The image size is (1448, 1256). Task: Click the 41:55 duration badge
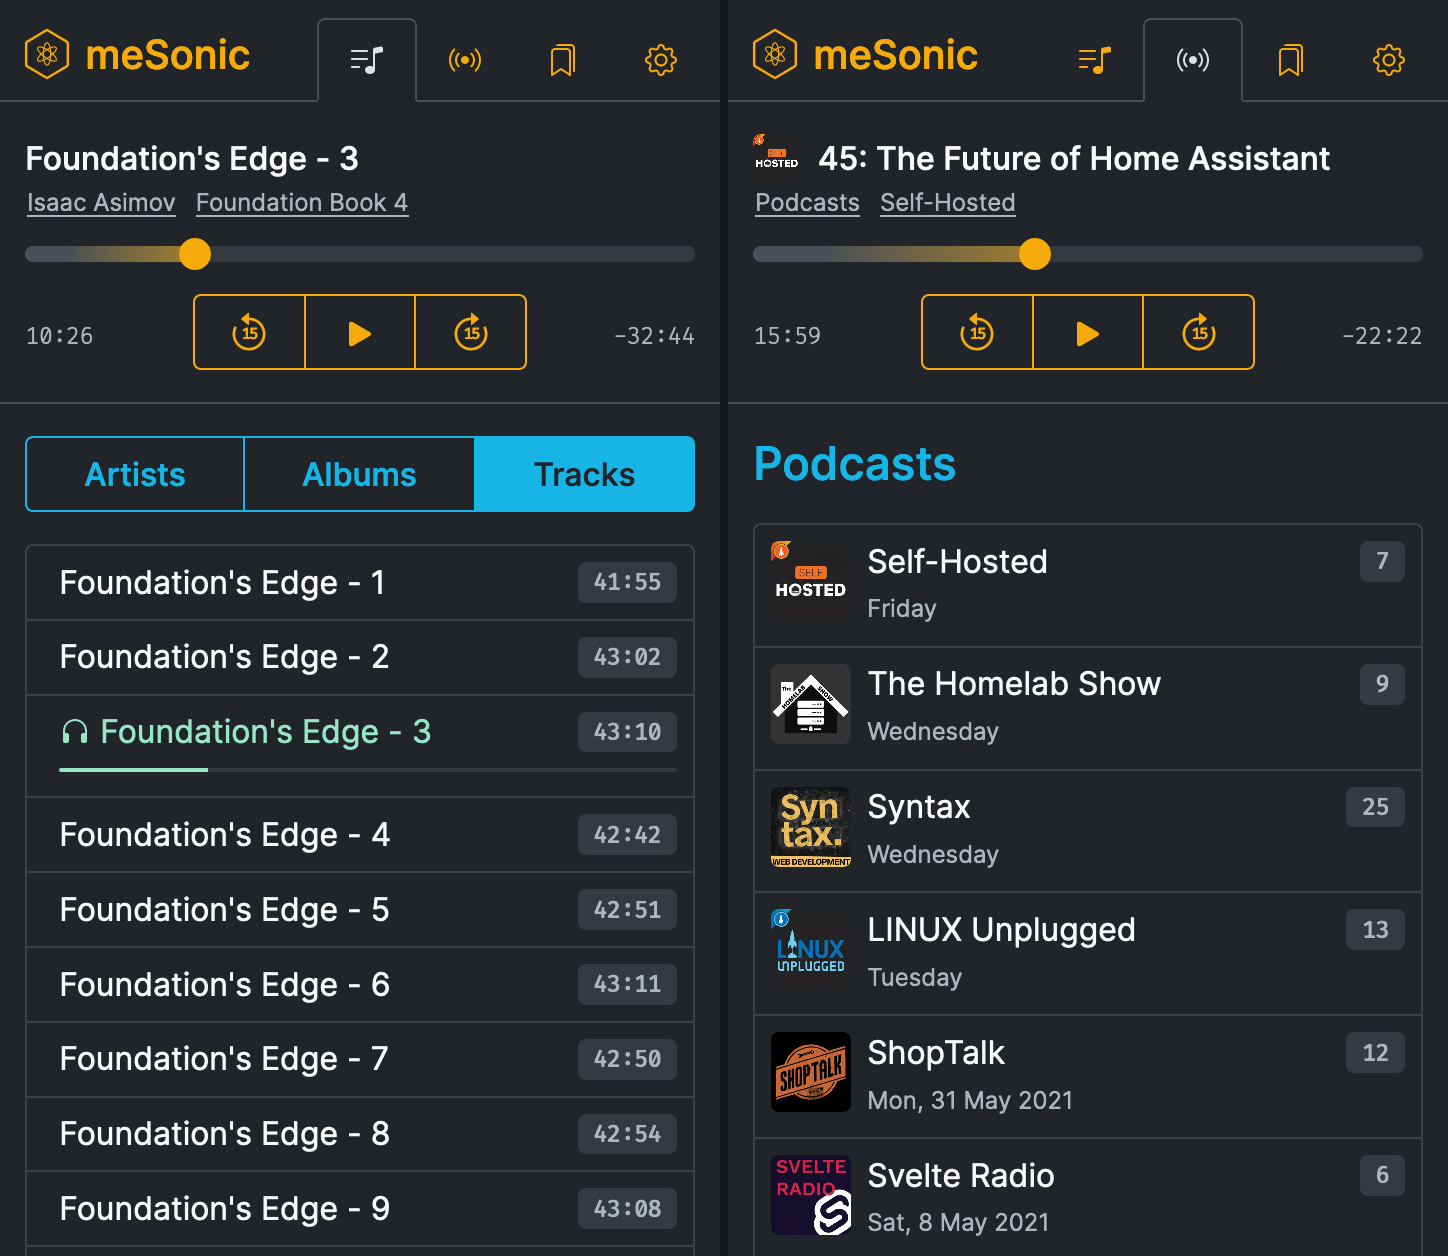tap(627, 582)
